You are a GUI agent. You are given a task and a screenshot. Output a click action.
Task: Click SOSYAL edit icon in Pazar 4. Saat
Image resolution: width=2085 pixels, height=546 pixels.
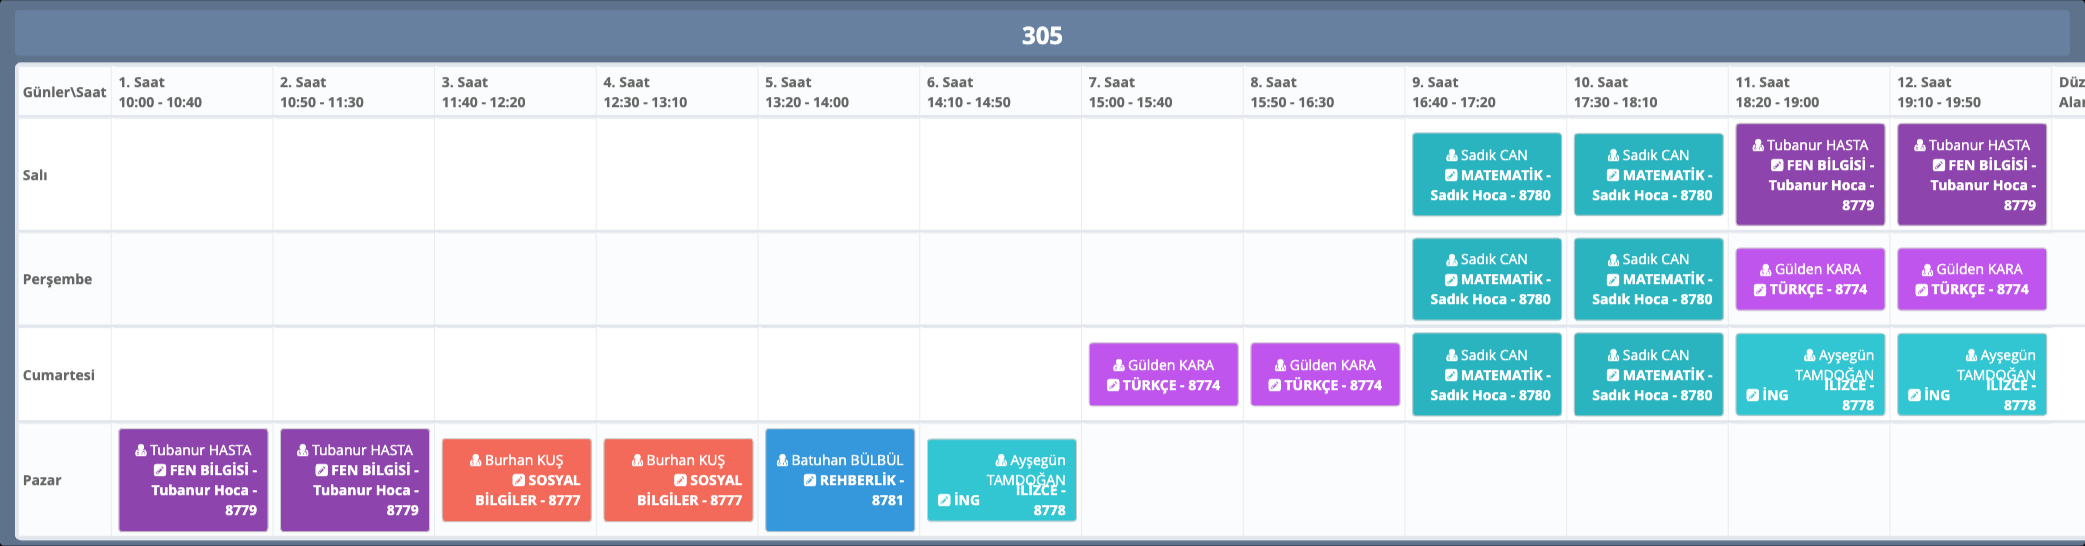coord(680,481)
